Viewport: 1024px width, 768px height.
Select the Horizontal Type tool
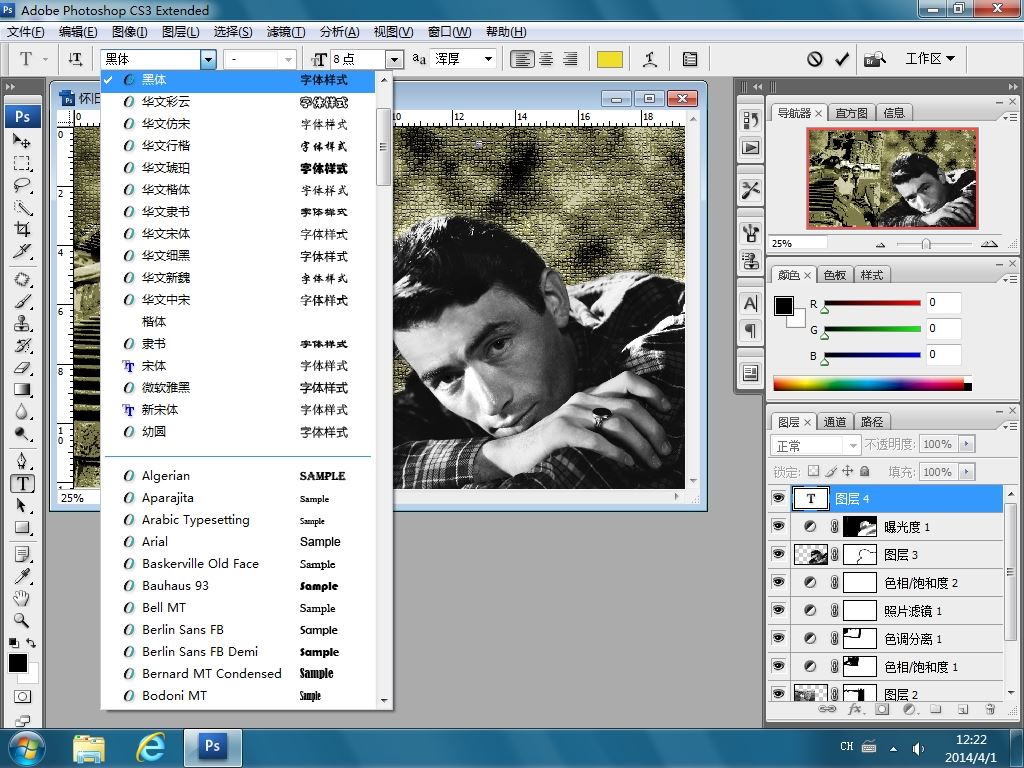[x=22, y=483]
